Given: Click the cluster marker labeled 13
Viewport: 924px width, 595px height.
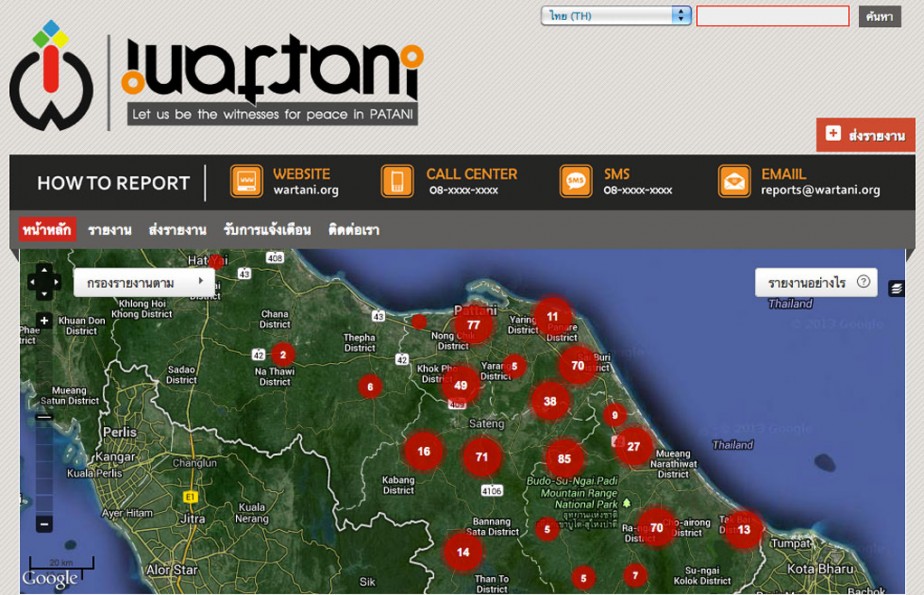Looking at the screenshot, I should [x=744, y=530].
